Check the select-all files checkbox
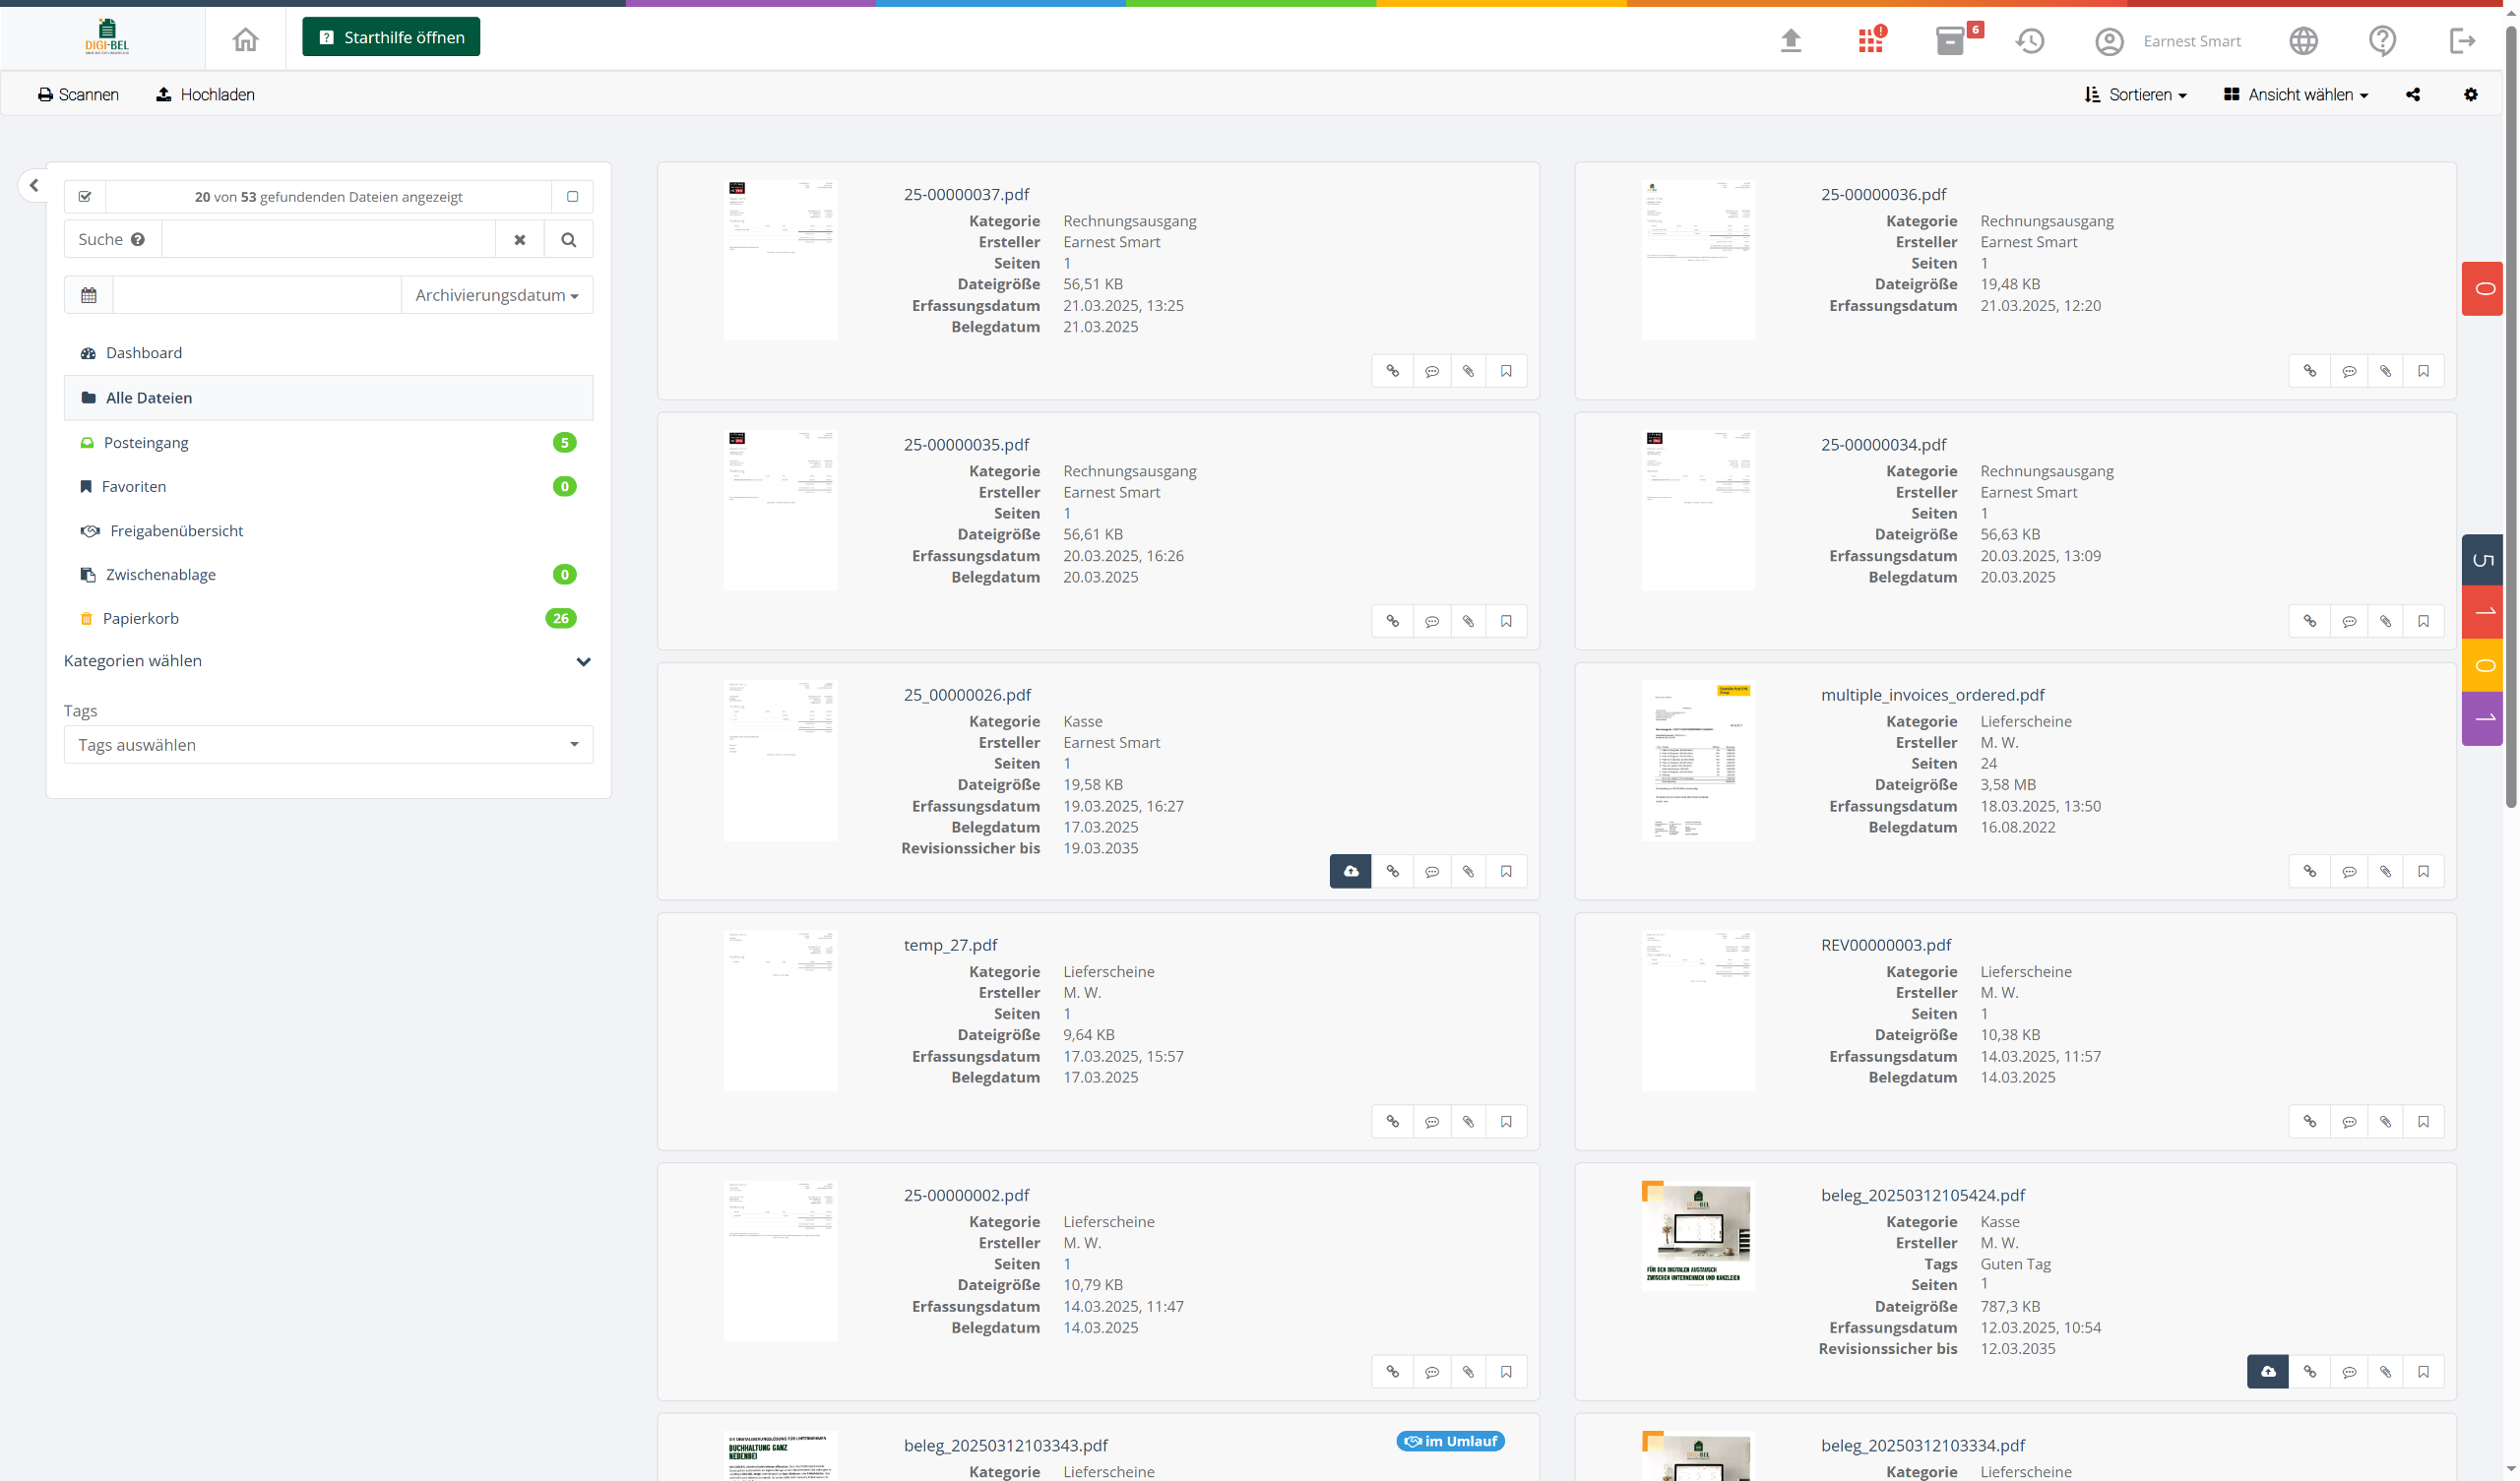Image resolution: width=2520 pixels, height=1481 pixels. coord(85,197)
